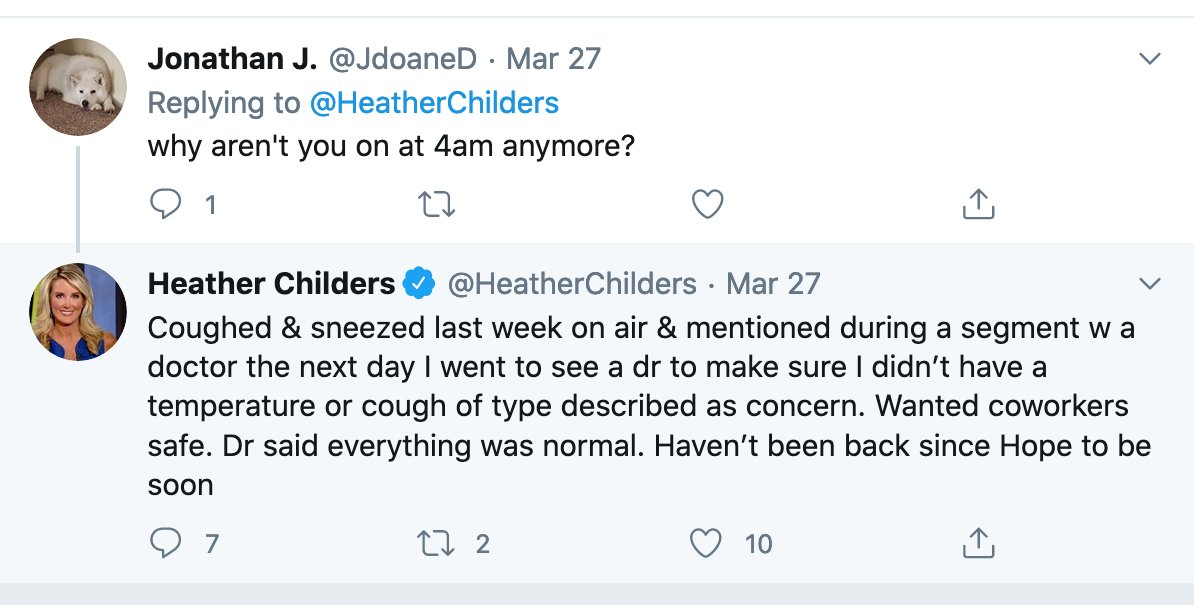This screenshot has height=608, width=1194.
Task: Retweet Jonathan J.'s question tweet
Action: click(437, 204)
